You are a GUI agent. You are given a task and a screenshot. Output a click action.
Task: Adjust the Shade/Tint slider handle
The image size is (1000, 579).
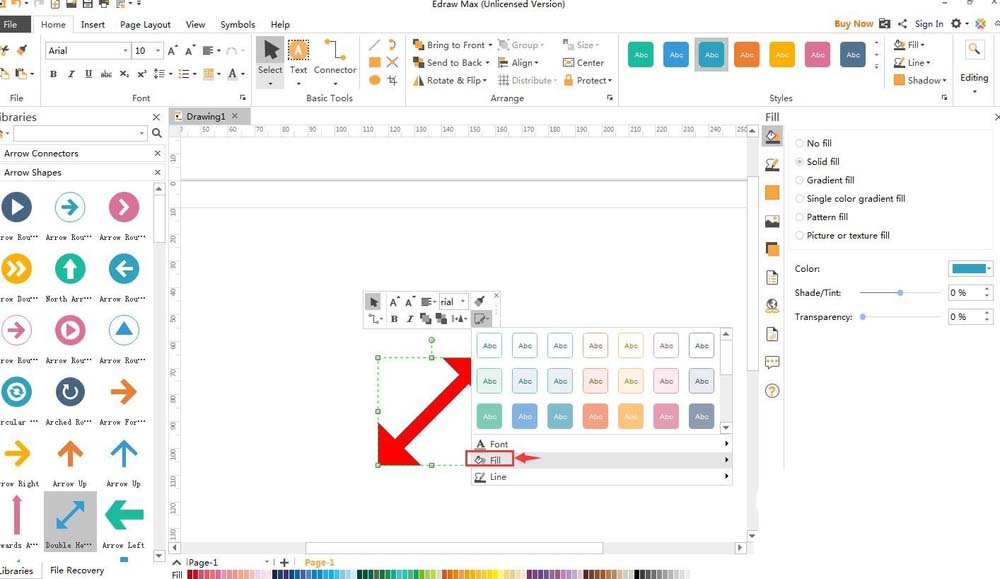point(900,293)
